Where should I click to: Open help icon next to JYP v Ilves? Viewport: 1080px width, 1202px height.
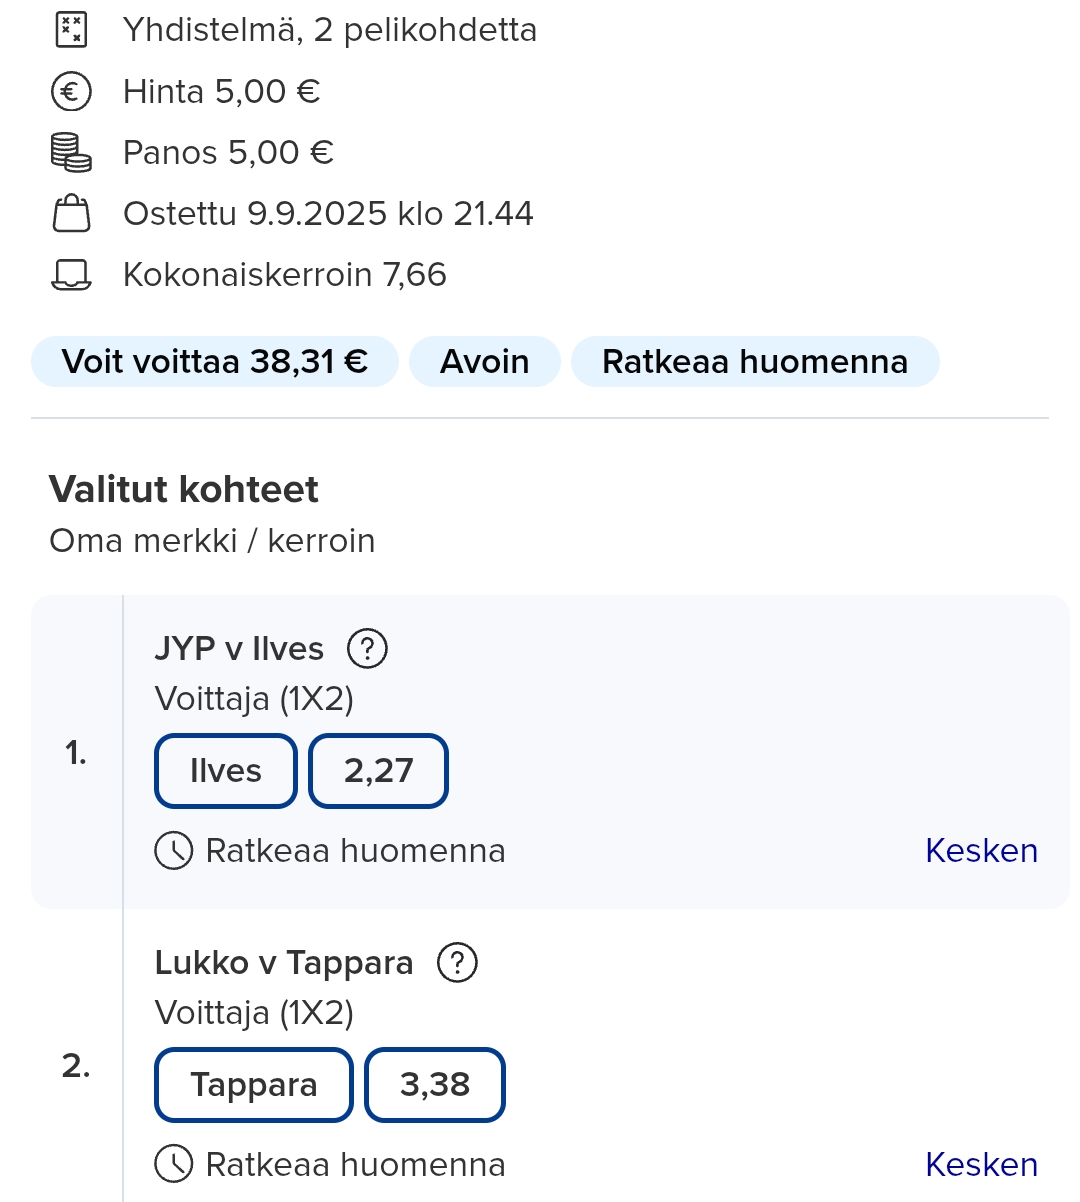[367, 649]
